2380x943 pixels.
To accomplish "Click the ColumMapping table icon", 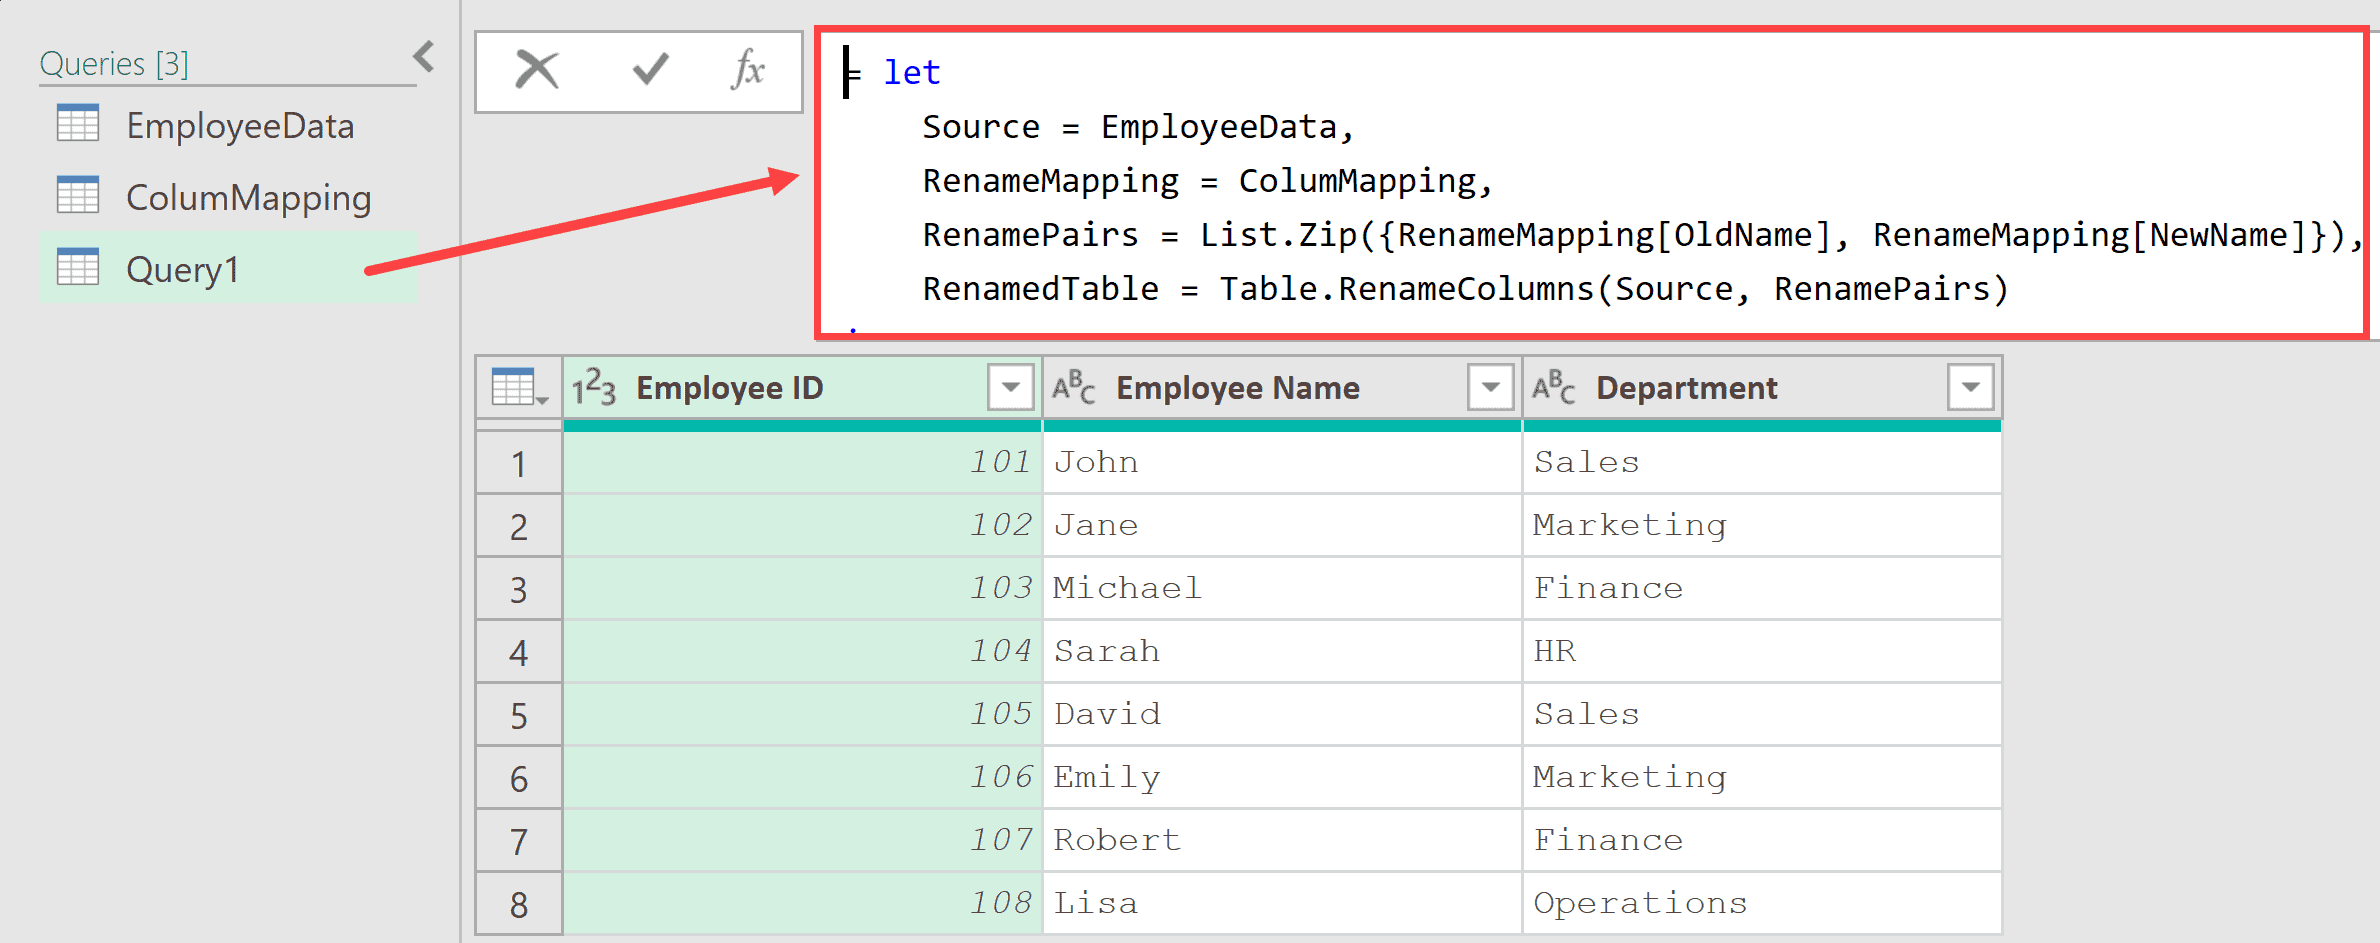I will [x=76, y=196].
